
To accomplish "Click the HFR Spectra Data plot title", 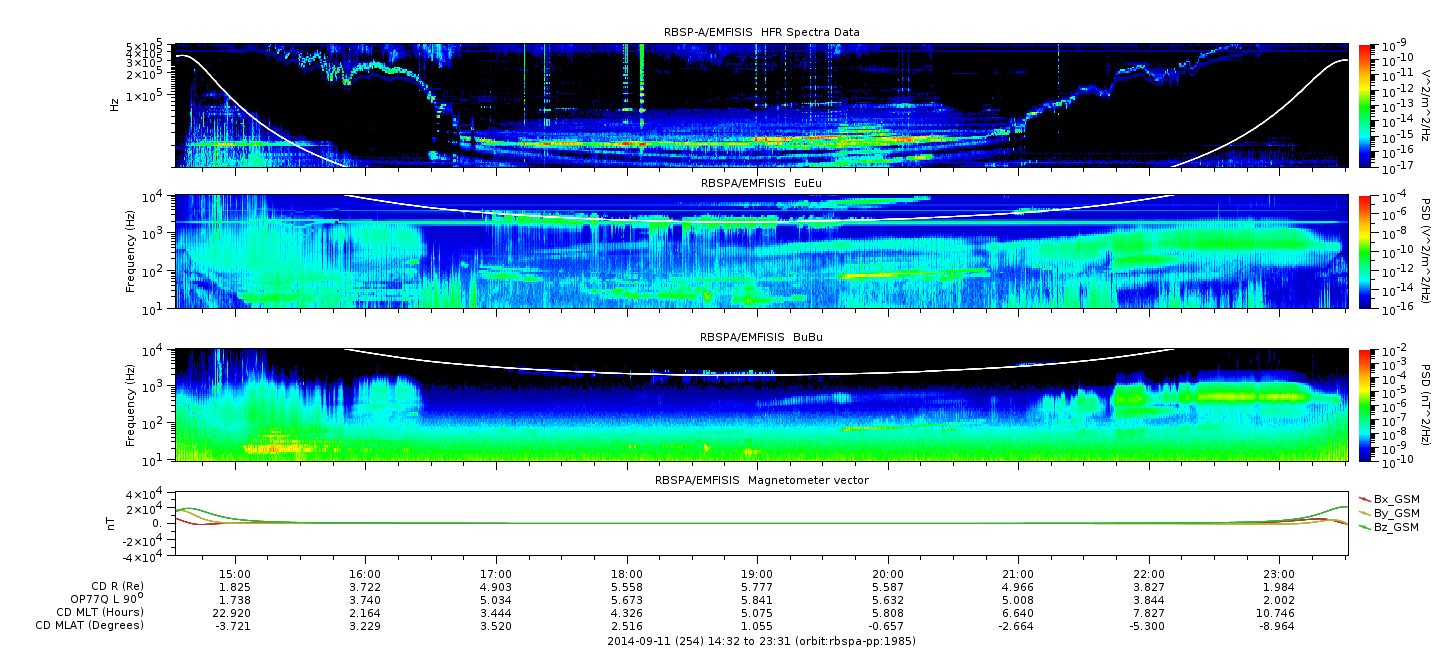I will 761,32.
